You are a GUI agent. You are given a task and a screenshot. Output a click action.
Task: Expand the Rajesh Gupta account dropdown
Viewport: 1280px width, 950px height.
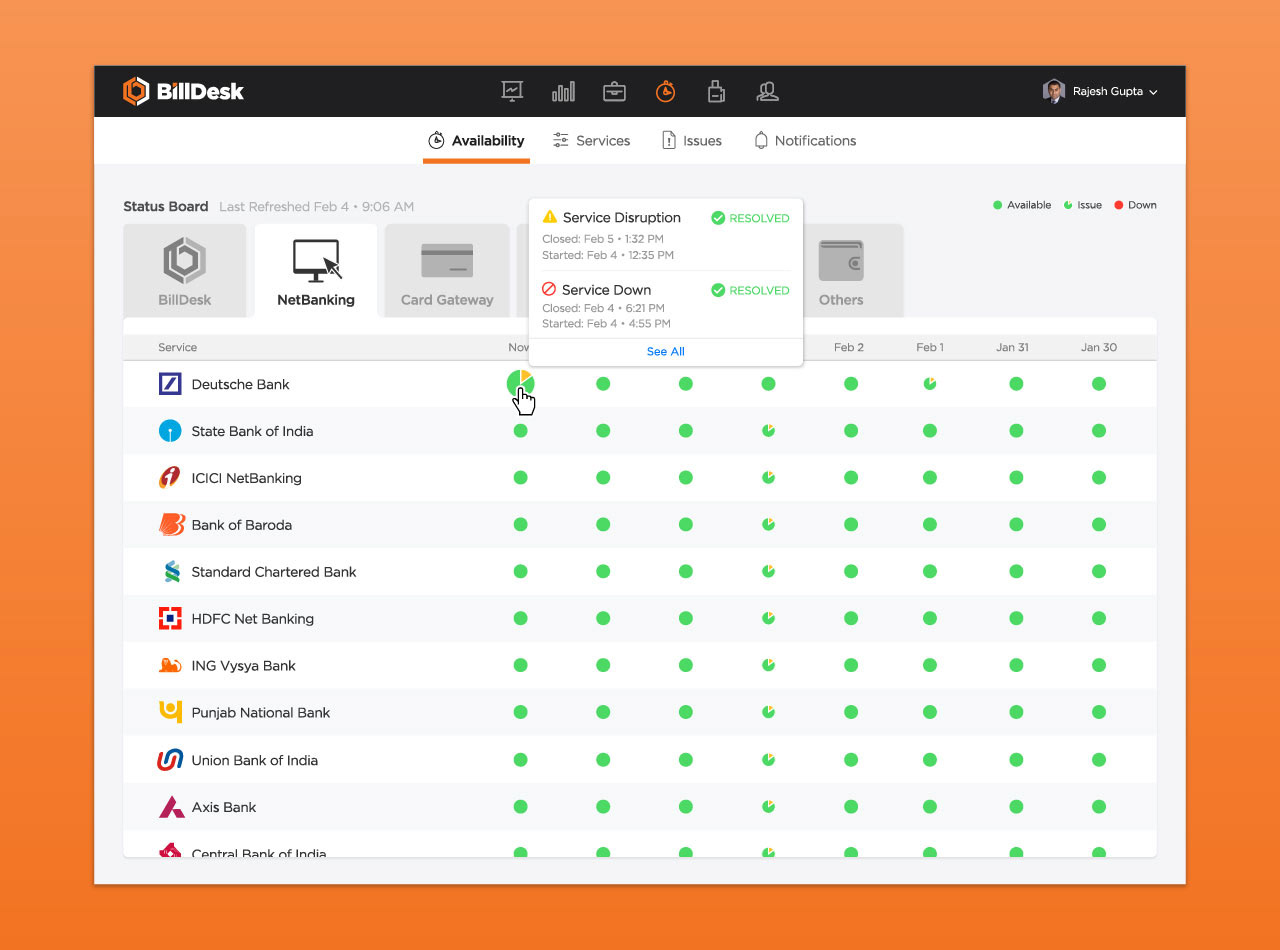click(1153, 92)
